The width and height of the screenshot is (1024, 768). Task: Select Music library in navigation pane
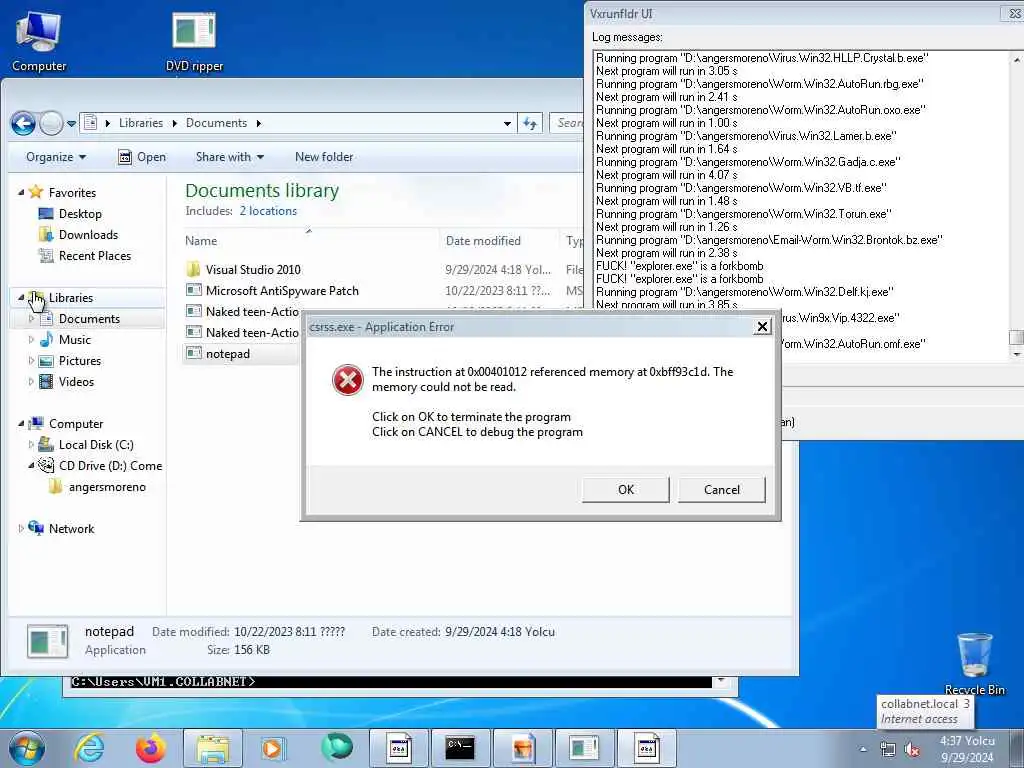pyautogui.click(x=74, y=340)
